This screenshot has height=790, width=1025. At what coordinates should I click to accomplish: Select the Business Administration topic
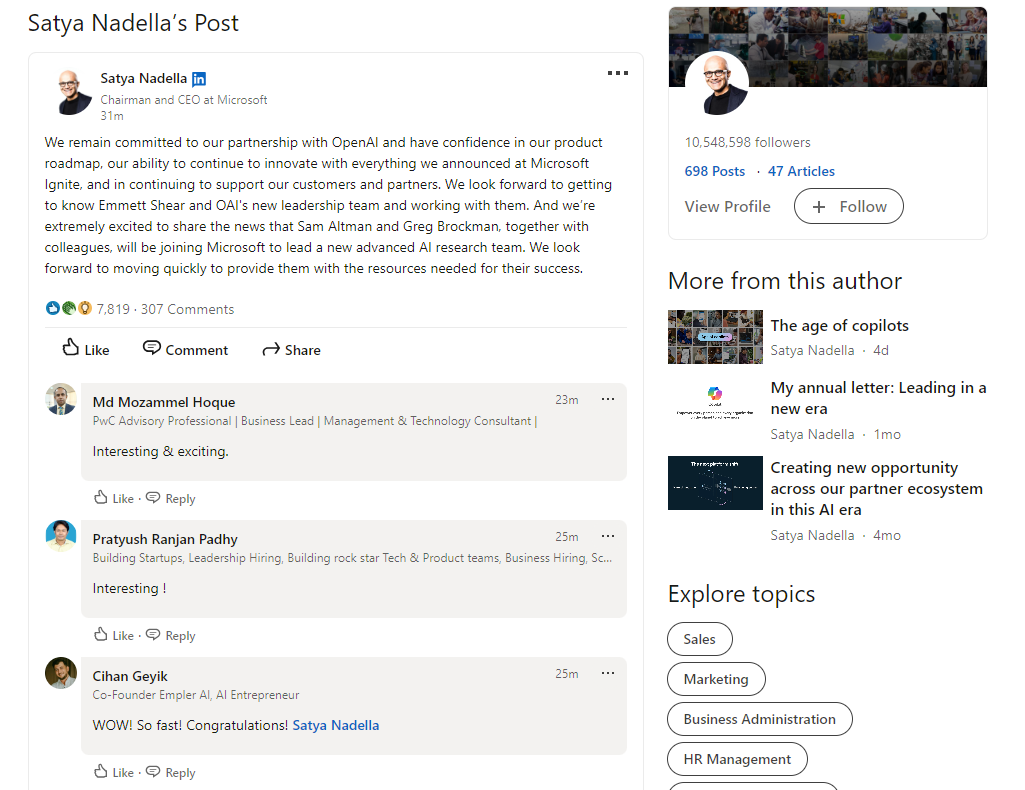tap(760, 719)
